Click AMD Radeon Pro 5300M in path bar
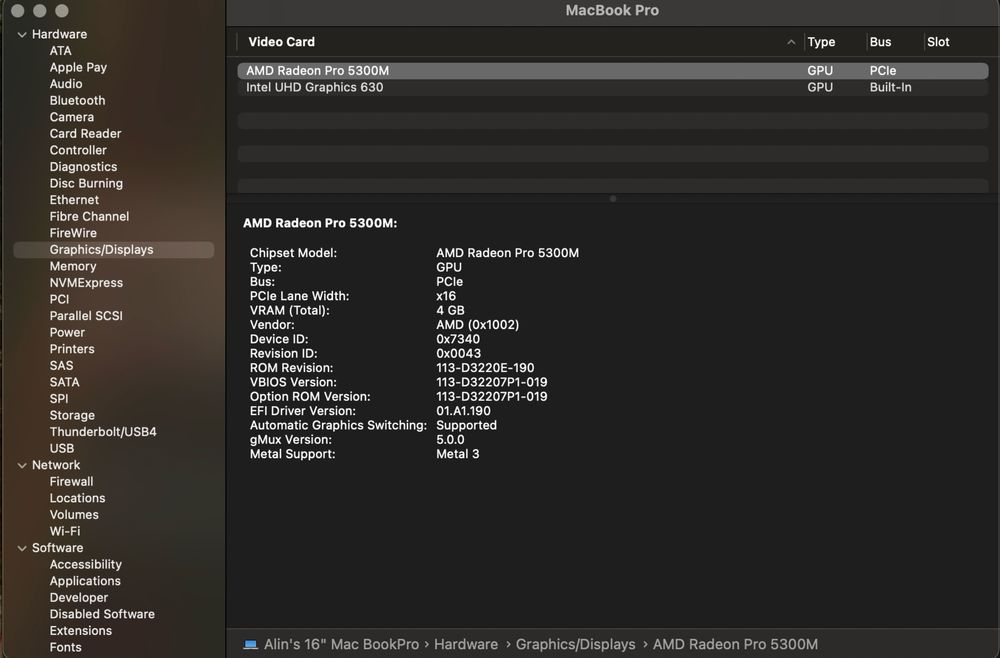This screenshot has height=658, width=1000. 735,645
